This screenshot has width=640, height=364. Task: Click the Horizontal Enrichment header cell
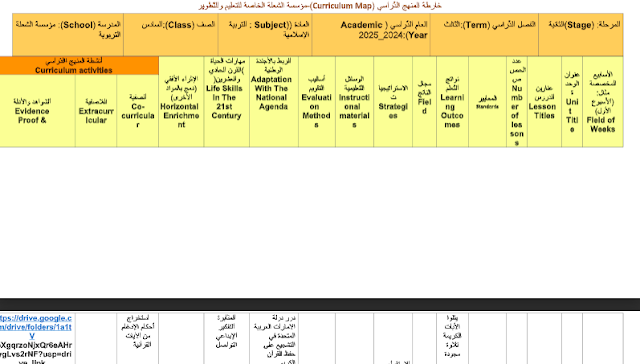[181, 102]
